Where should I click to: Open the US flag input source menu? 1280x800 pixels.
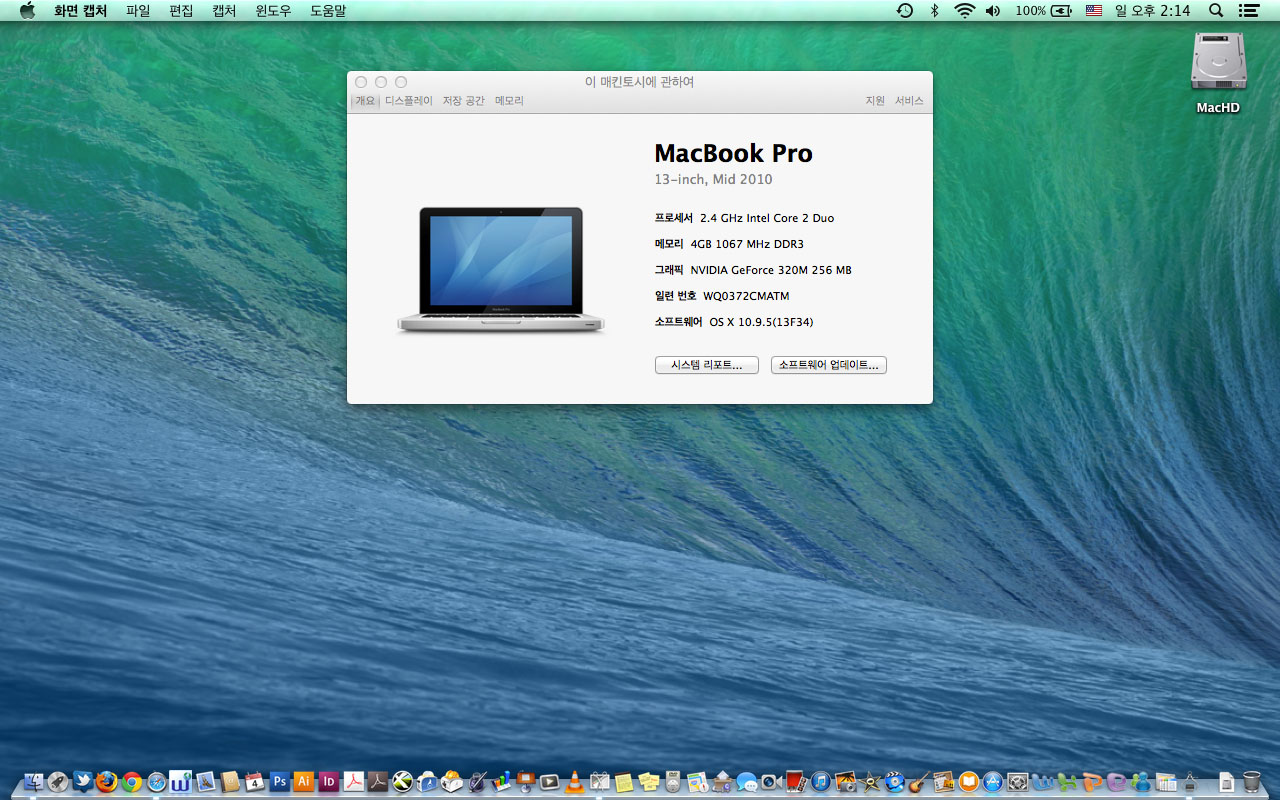tap(1093, 11)
